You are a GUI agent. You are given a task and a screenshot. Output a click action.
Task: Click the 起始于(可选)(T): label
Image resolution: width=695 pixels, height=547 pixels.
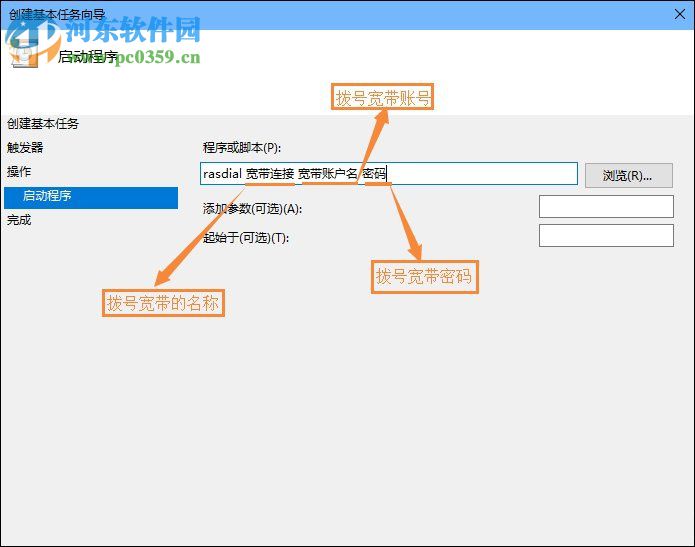tap(246, 238)
